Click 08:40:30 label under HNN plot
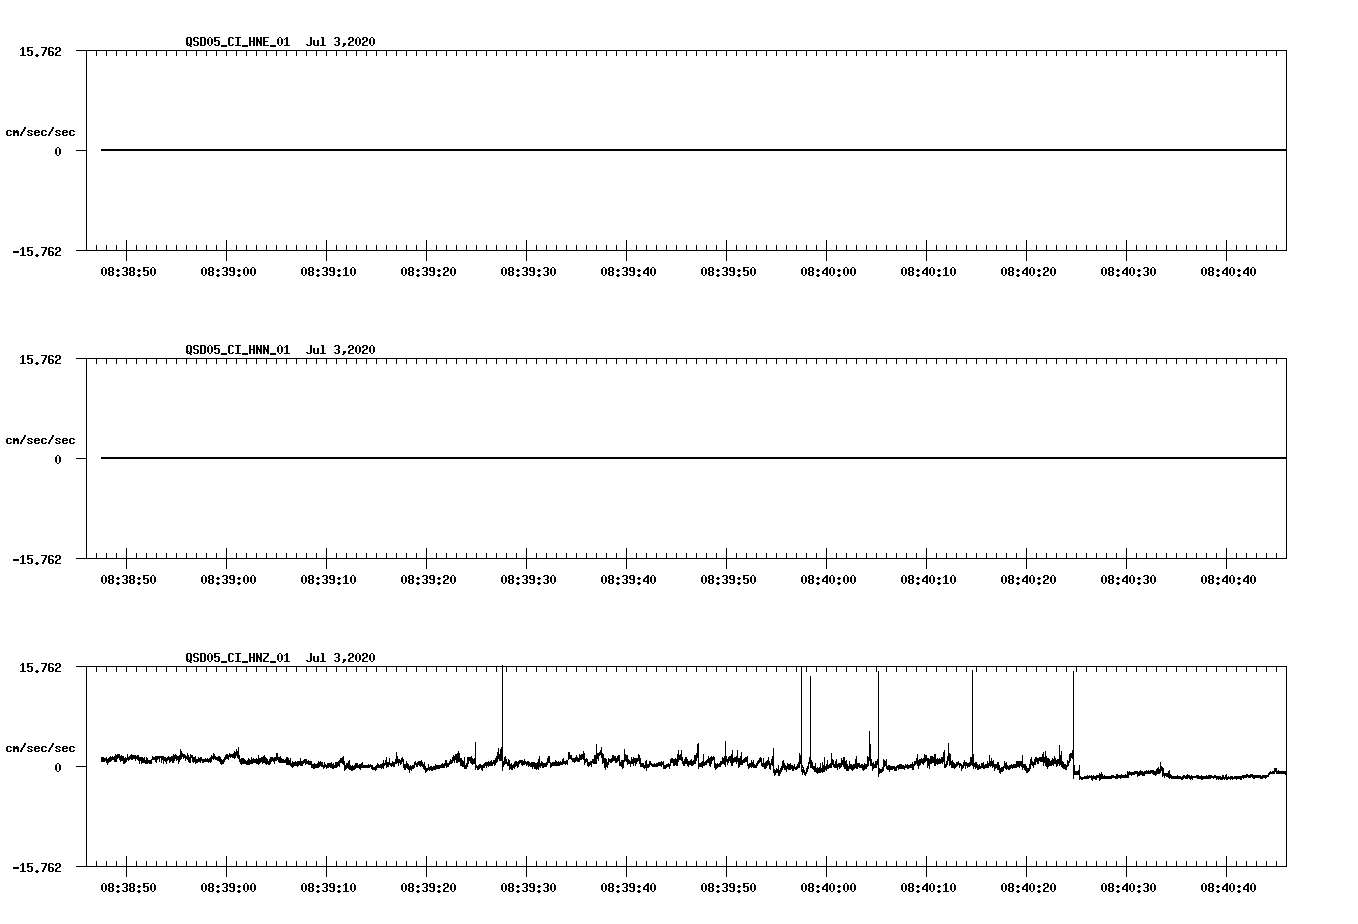Viewport: 1358px width, 924px height. (x=1128, y=579)
